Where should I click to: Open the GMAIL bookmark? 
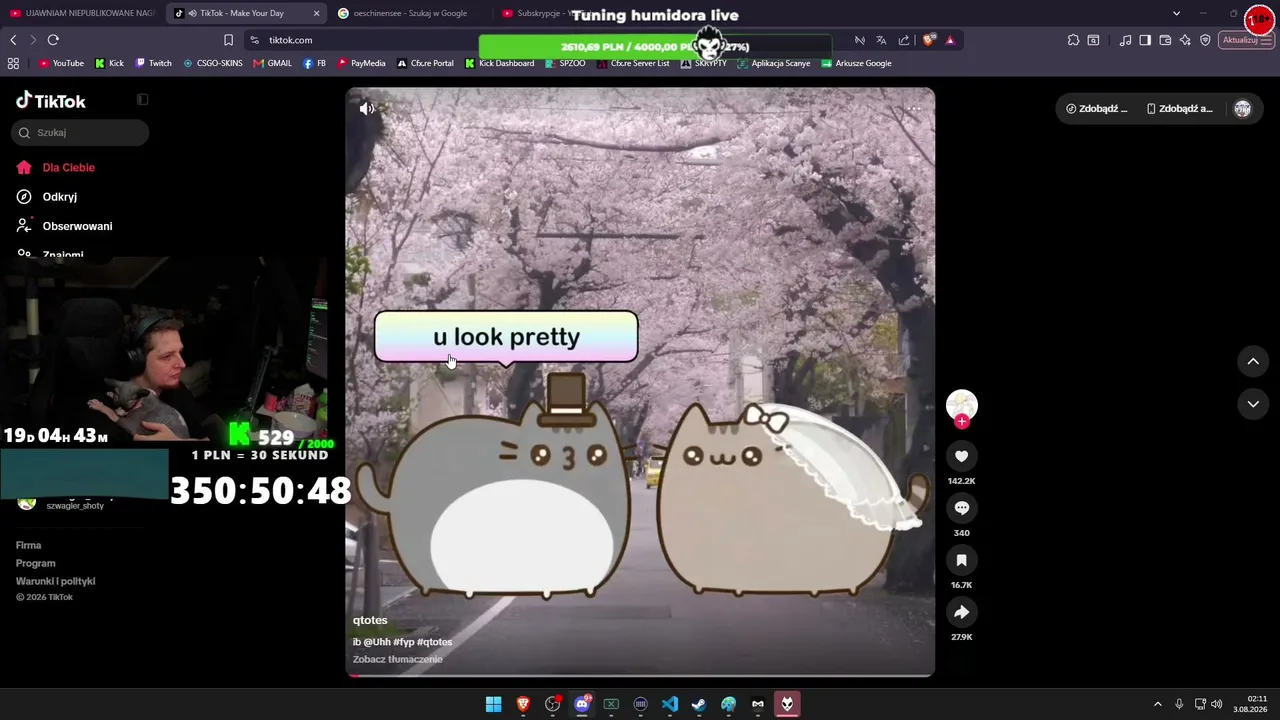coord(273,63)
